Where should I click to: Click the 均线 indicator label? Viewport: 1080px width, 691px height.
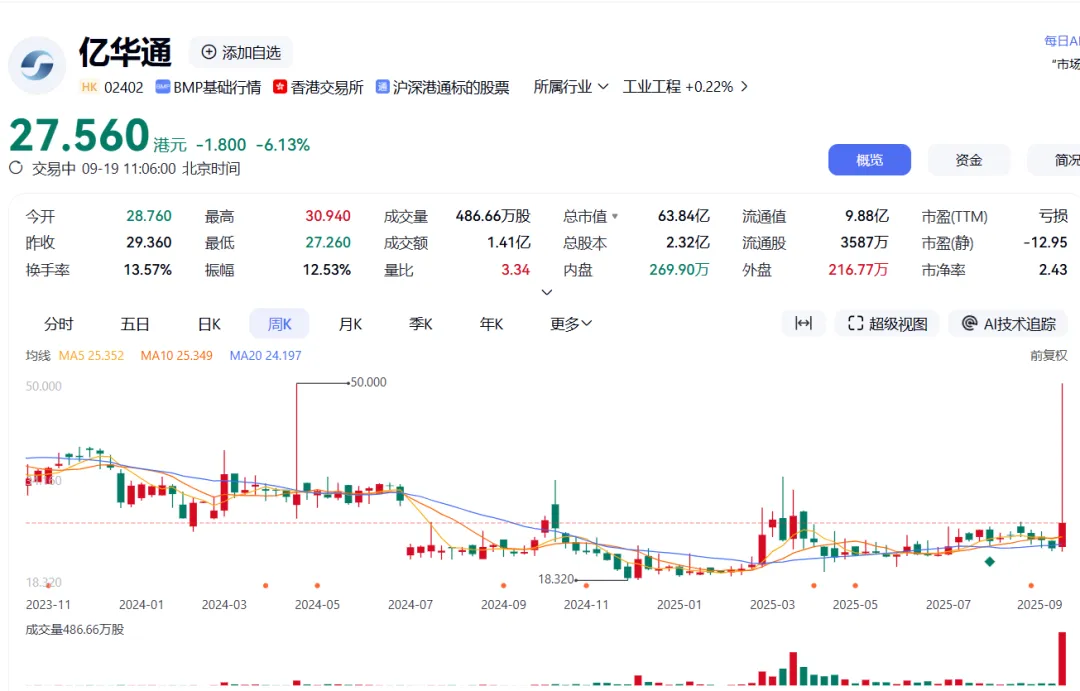[38, 355]
